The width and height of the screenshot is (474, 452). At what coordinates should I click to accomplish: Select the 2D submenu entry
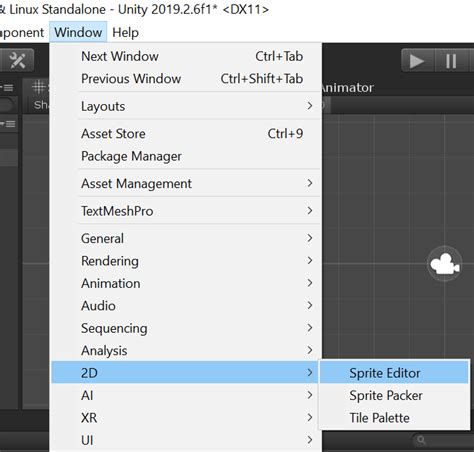[186, 373]
